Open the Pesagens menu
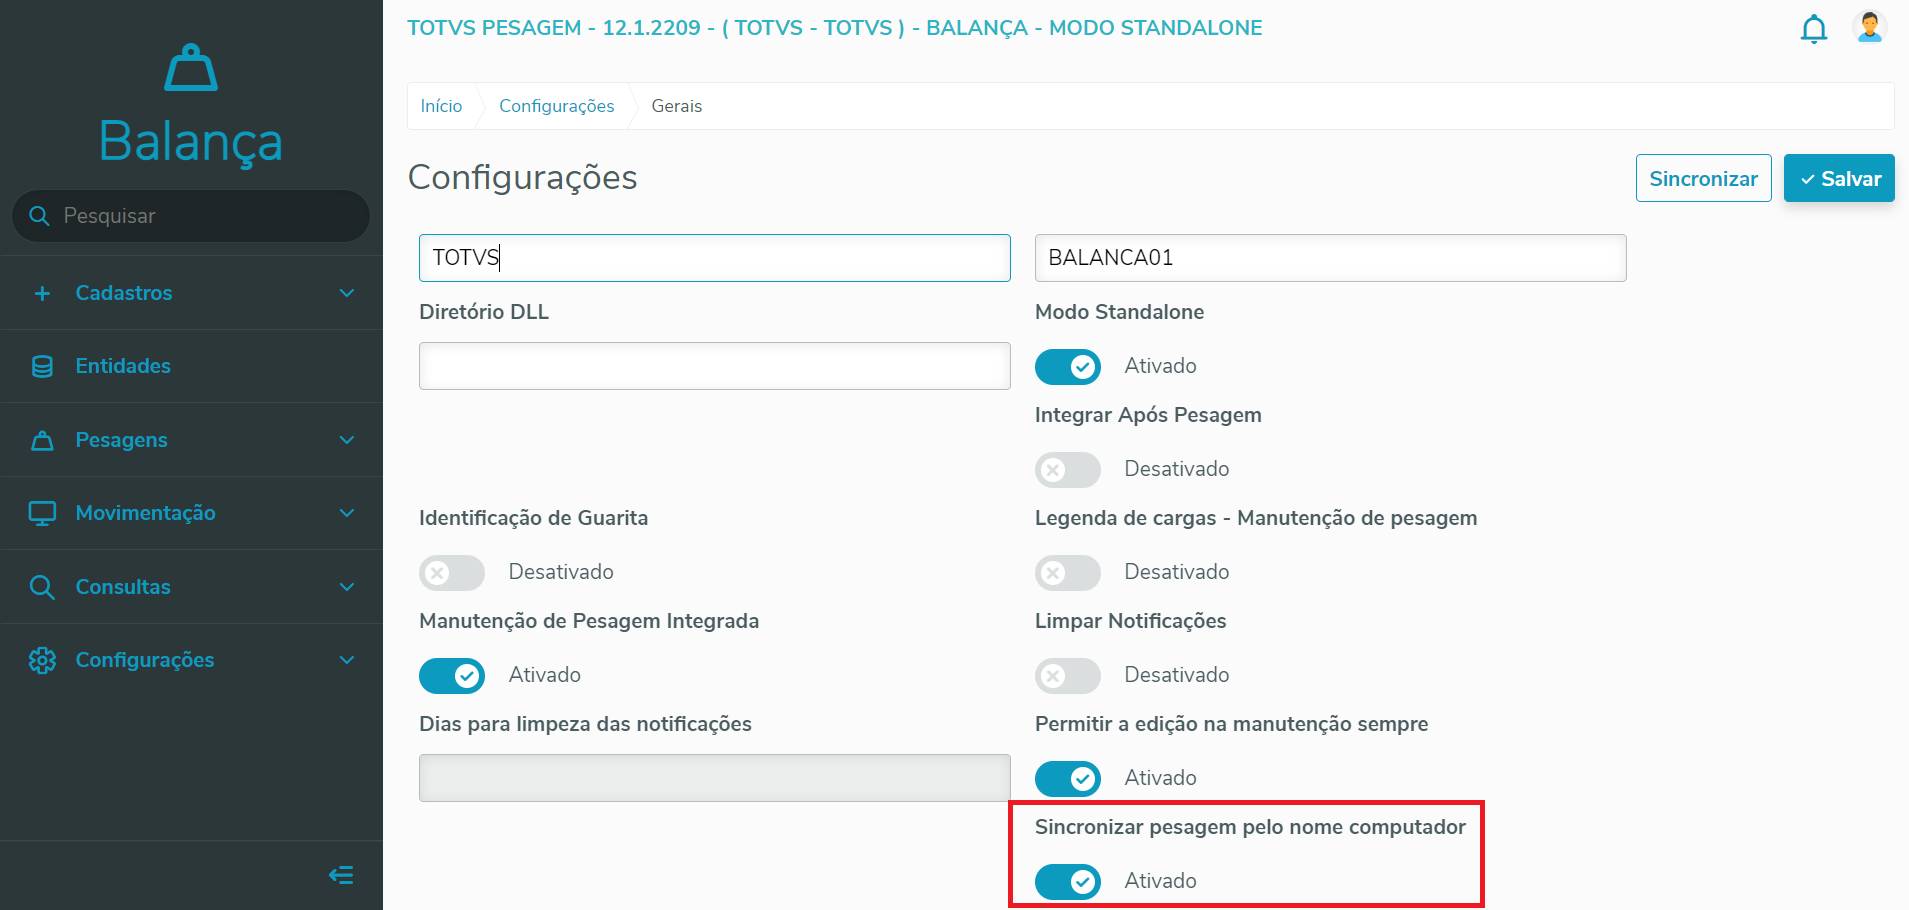1909x910 pixels. click(x=191, y=440)
